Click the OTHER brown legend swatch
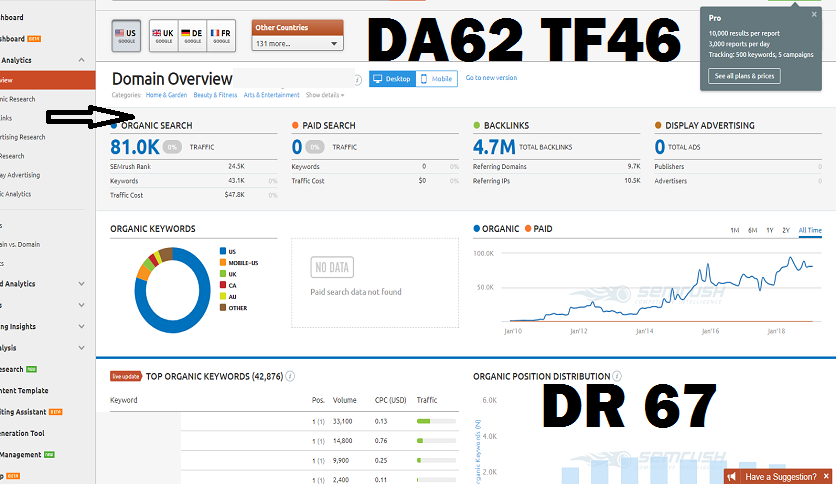 tap(223, 307)
